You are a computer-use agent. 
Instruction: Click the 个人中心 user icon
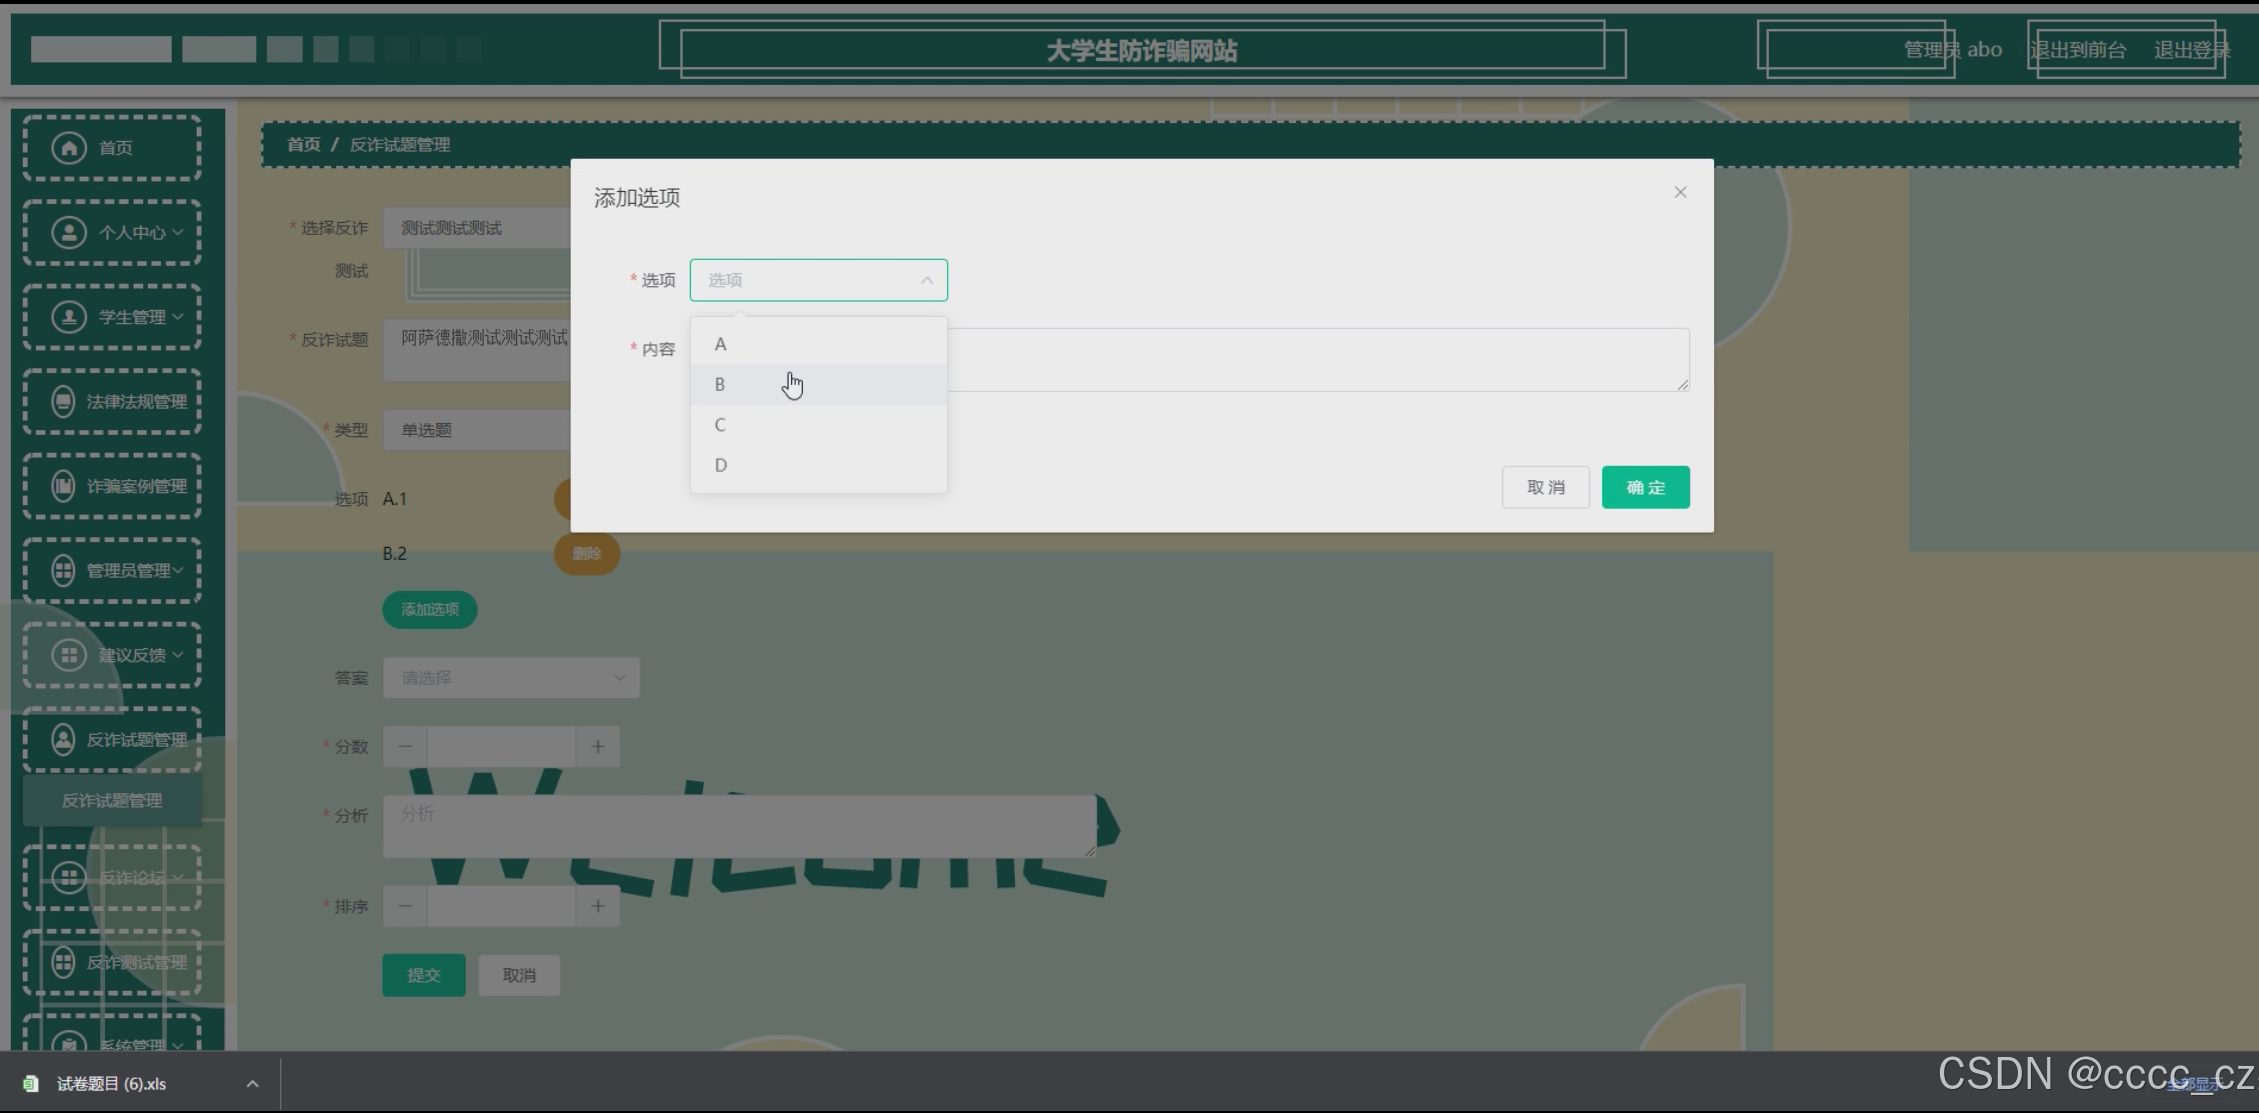tap(69, 233)
